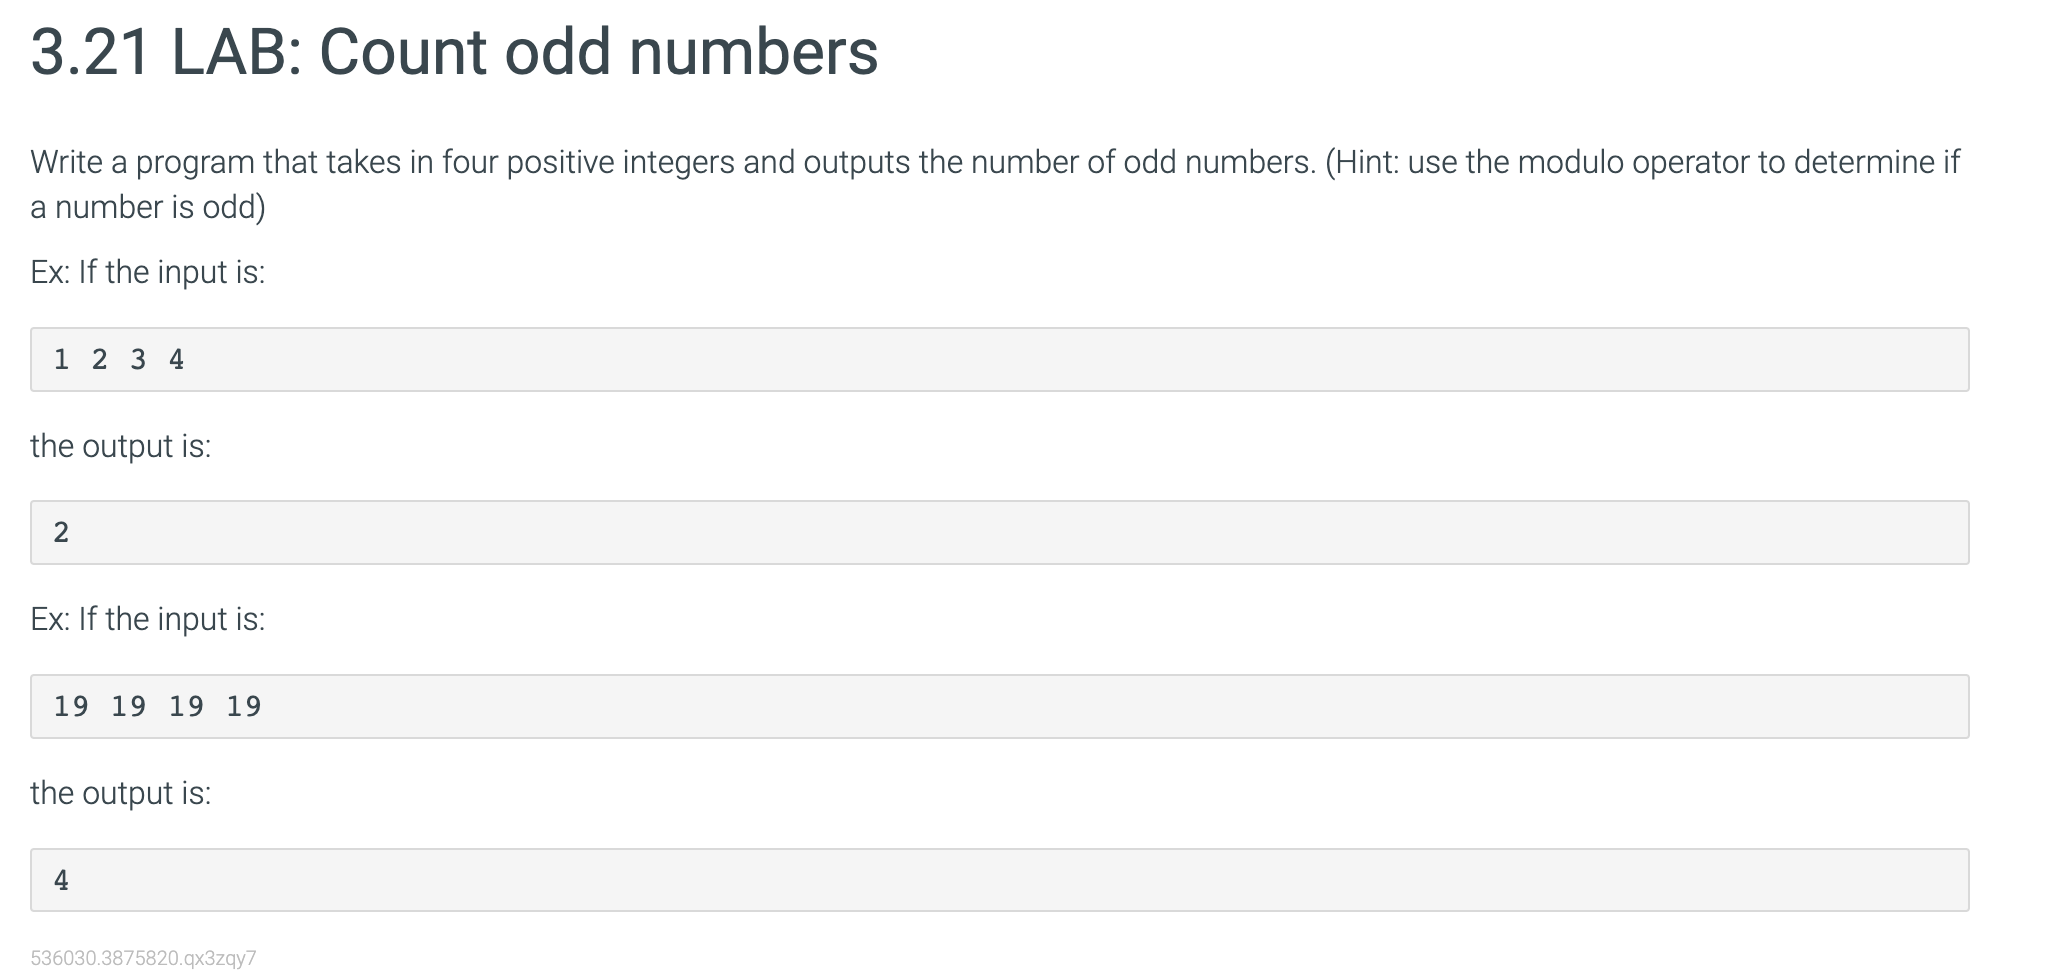Click the 'Write a program' instruction paragraph
2072x970 pixels.
click(x=995, y=184)
